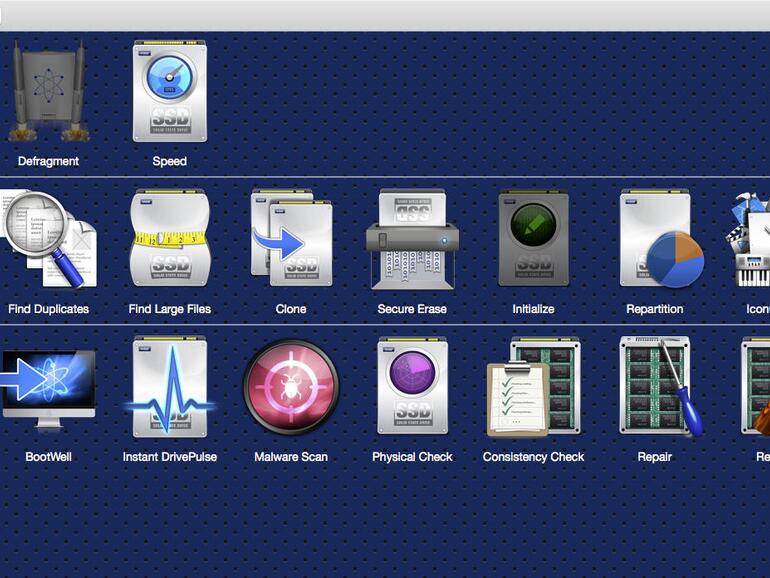The height and width of the screenshot is (578, 770).
Task: Open the Consistency Check clipboard icon
Action: [533, 388]
